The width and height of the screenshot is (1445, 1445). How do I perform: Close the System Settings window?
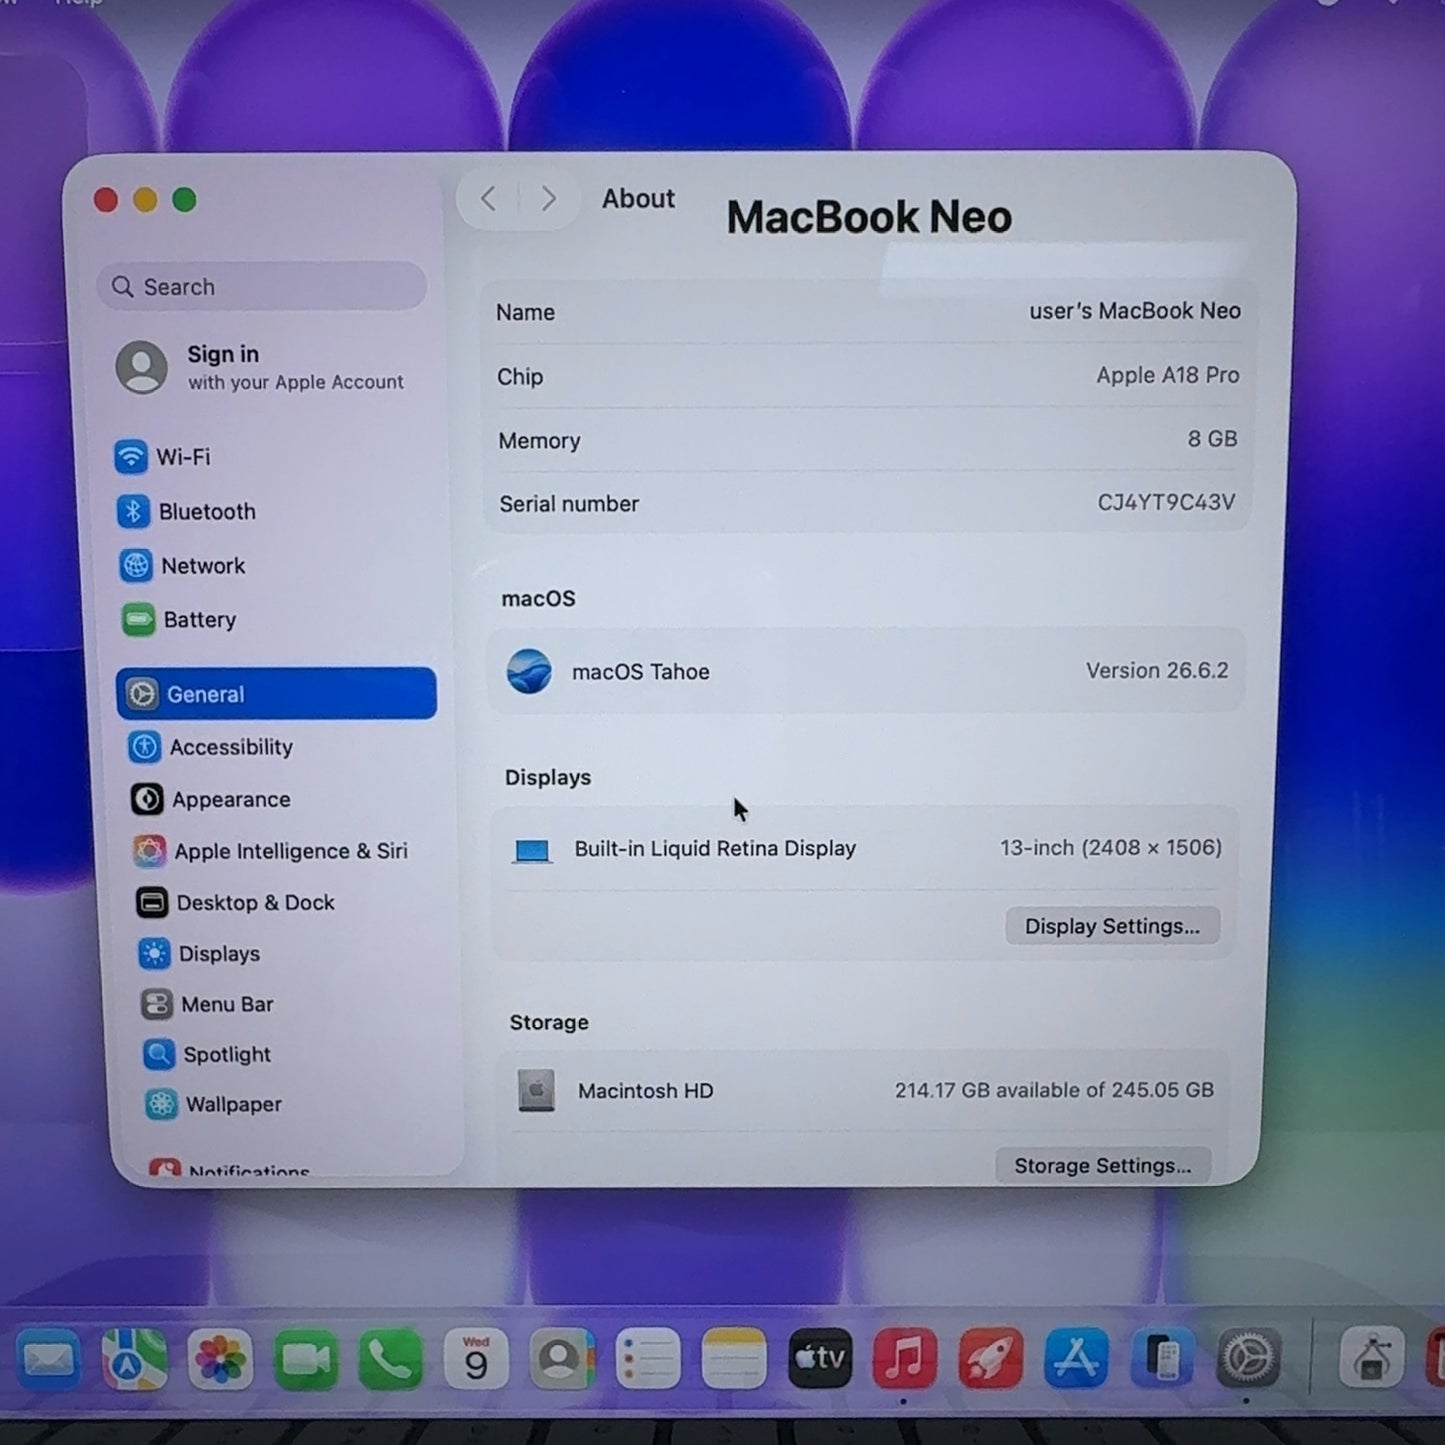tap(106, 200)
